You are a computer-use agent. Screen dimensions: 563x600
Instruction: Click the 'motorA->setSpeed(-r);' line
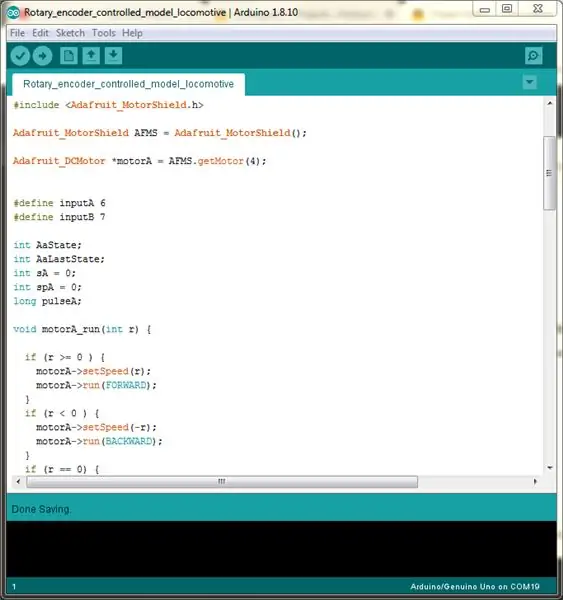tap(96, 427)
